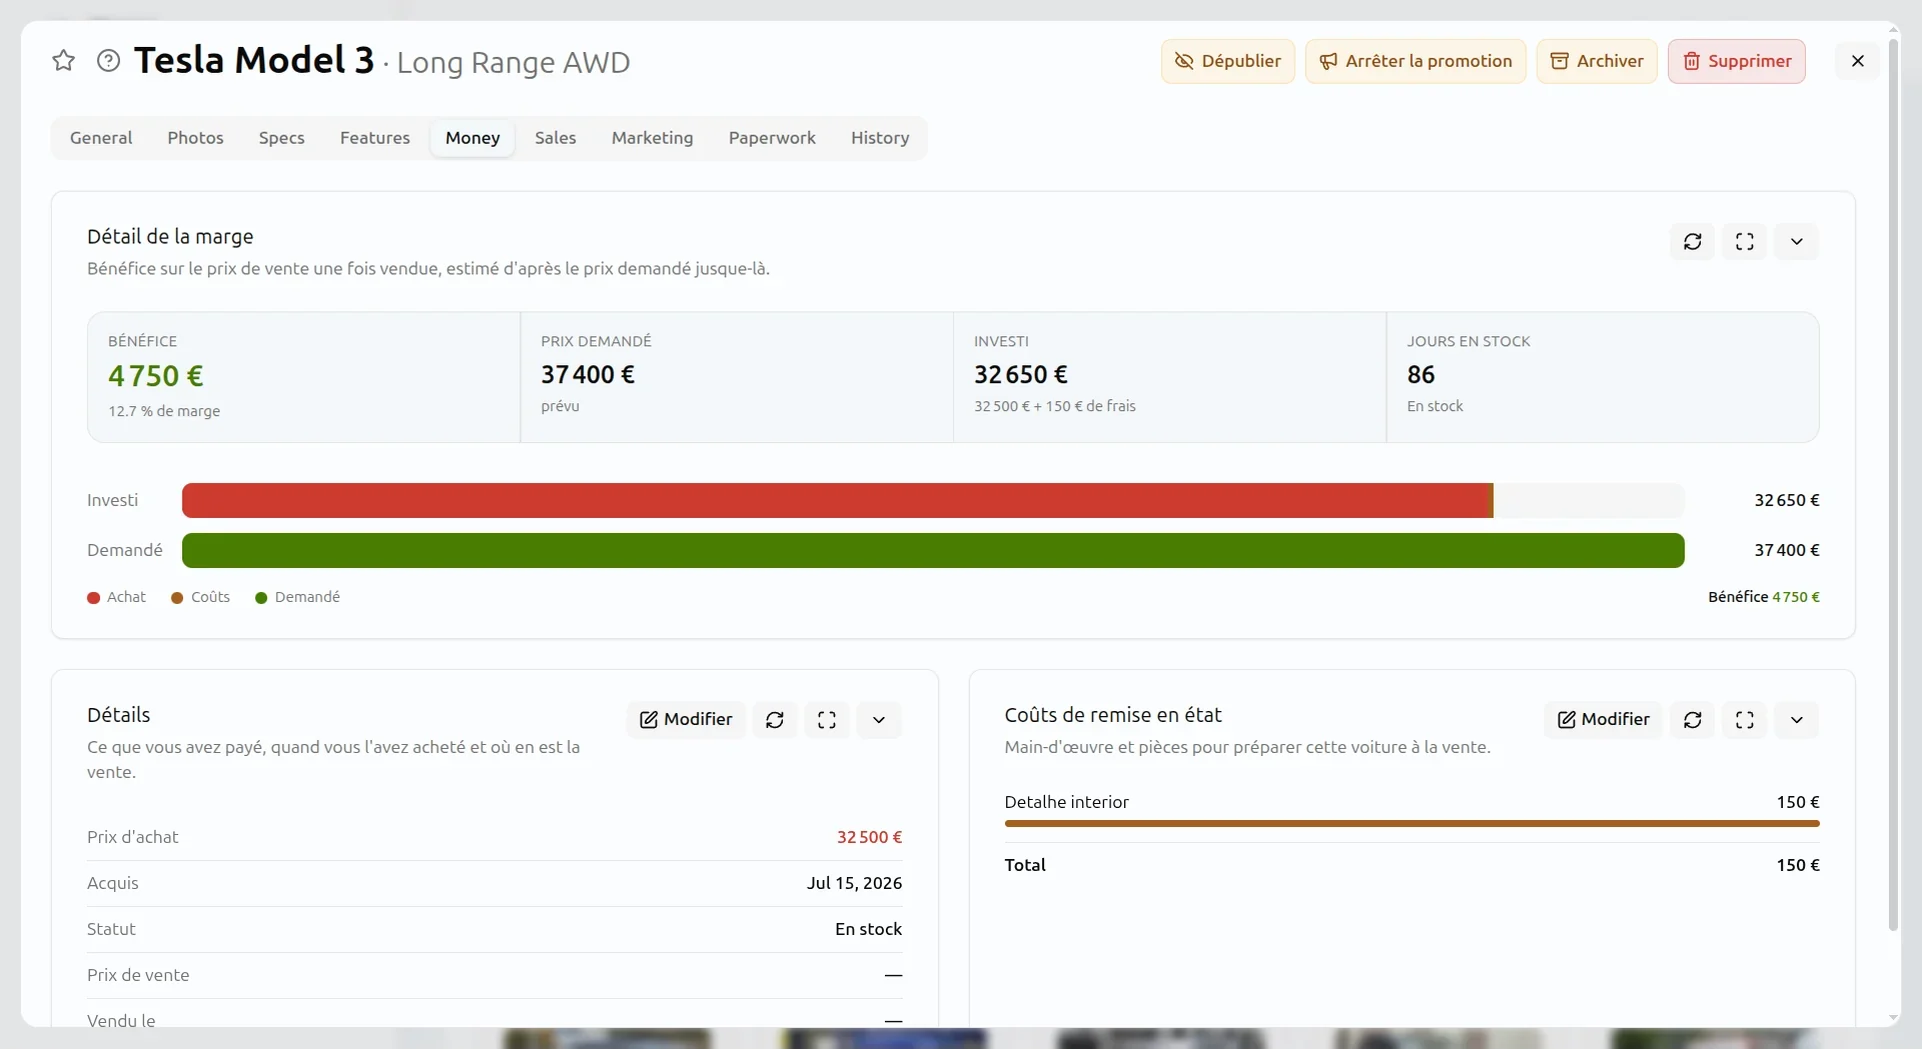Screen dimensions: 1922x1049
Task: Click the Bénéfice value 4 750 €
Action: (x=156, y=376)
